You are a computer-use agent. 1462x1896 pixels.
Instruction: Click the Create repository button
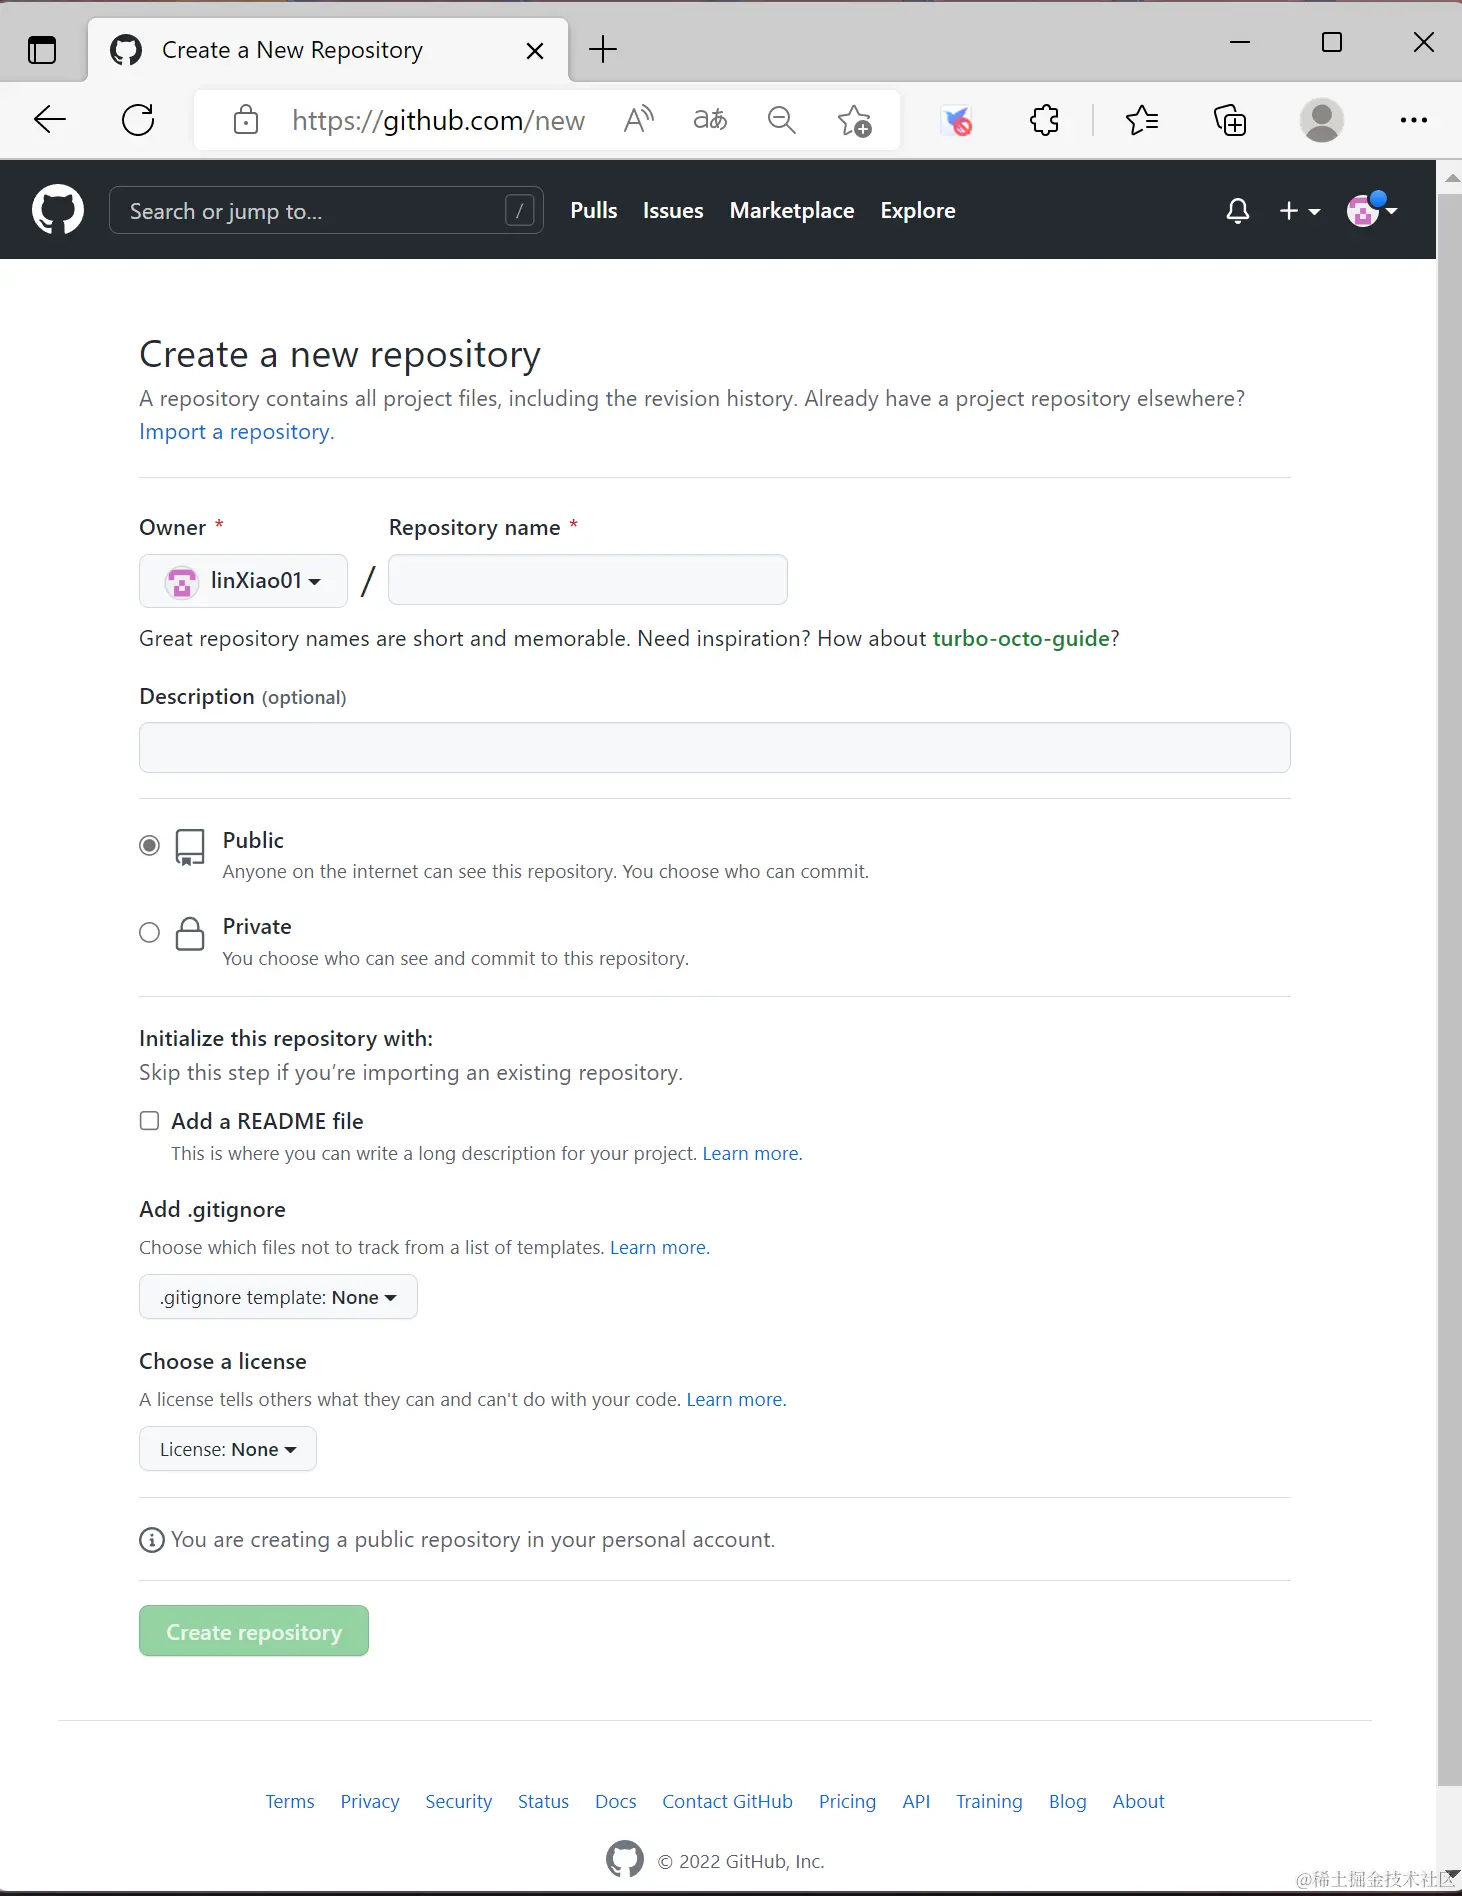pos(254,1631)
